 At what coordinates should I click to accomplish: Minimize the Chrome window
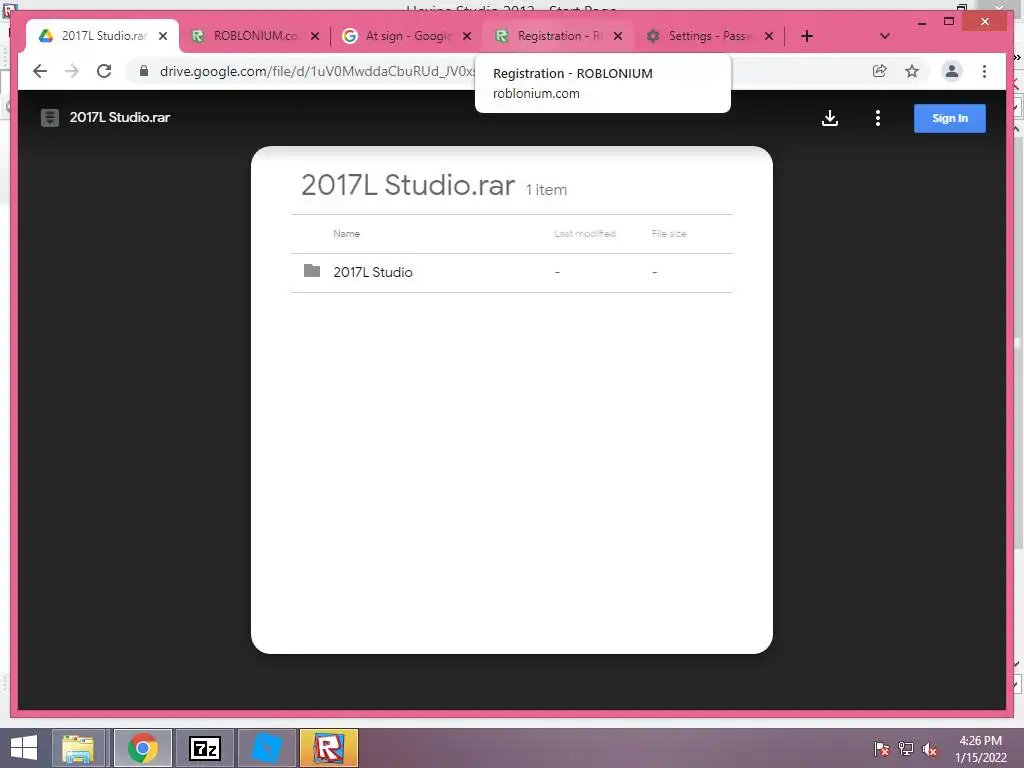pyautogui.click(x=921, y=22)
